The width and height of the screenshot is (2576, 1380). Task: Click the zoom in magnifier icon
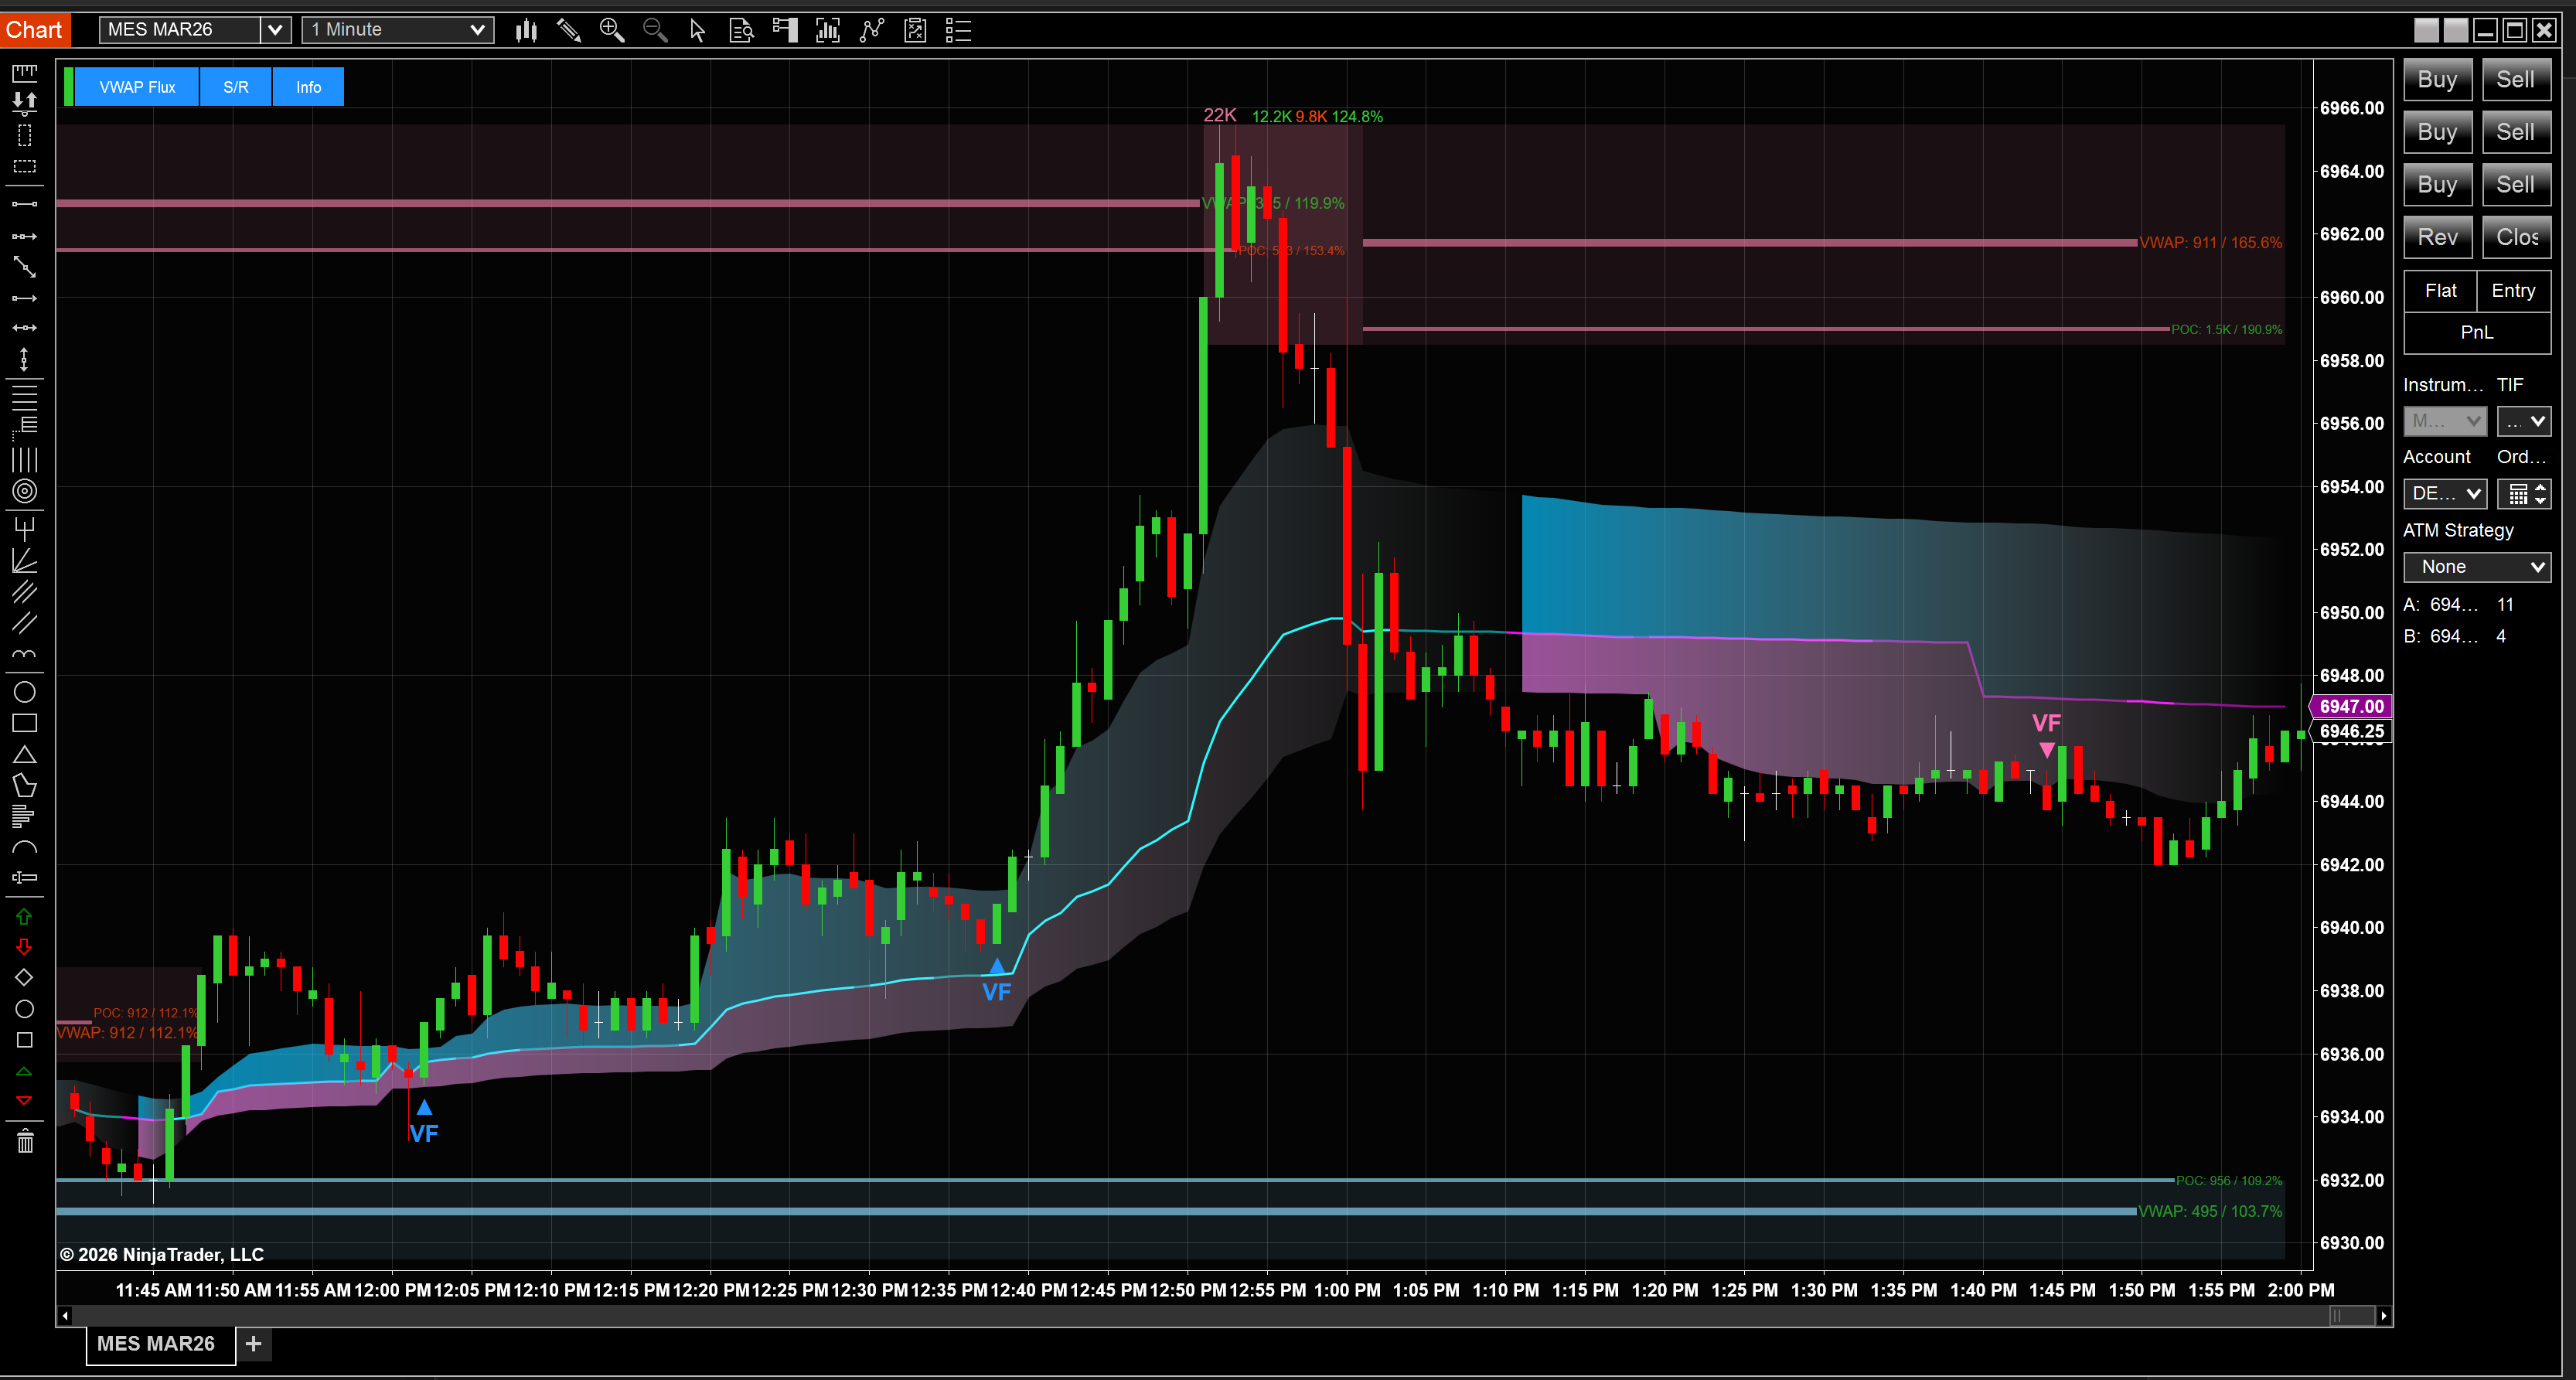coord(611,30)
